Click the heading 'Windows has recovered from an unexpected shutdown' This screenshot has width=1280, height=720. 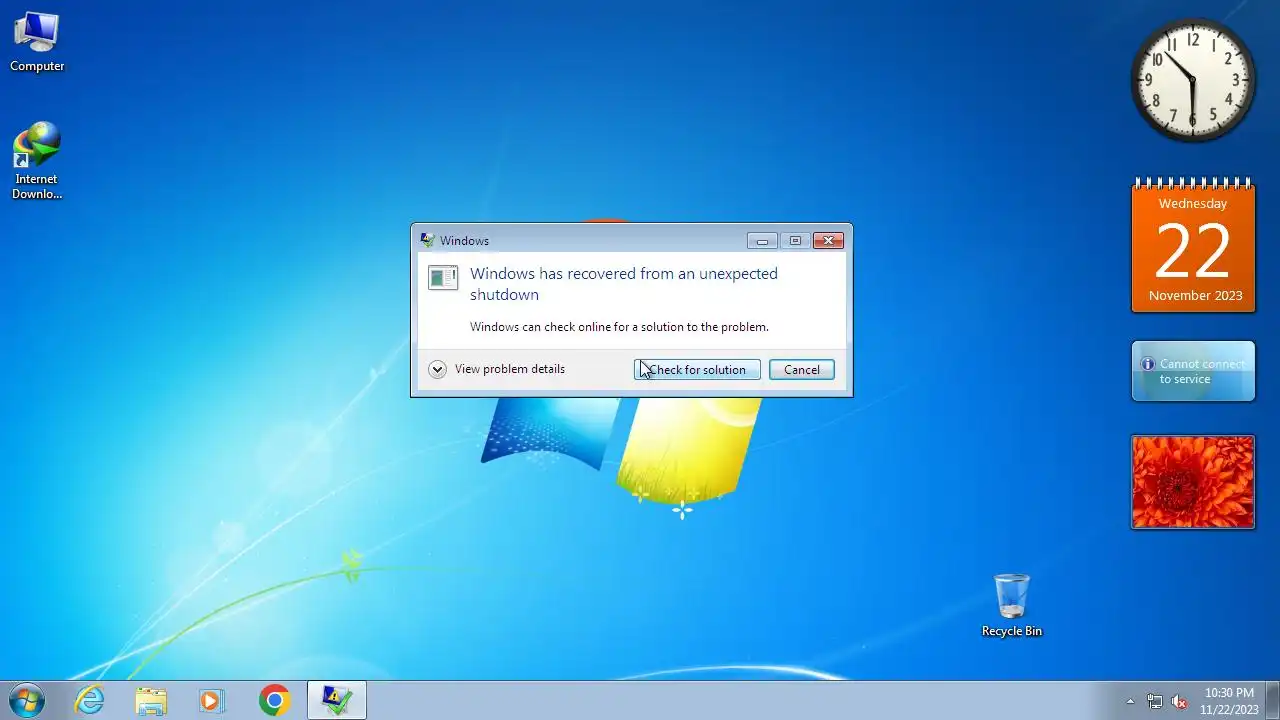(624, 284)
